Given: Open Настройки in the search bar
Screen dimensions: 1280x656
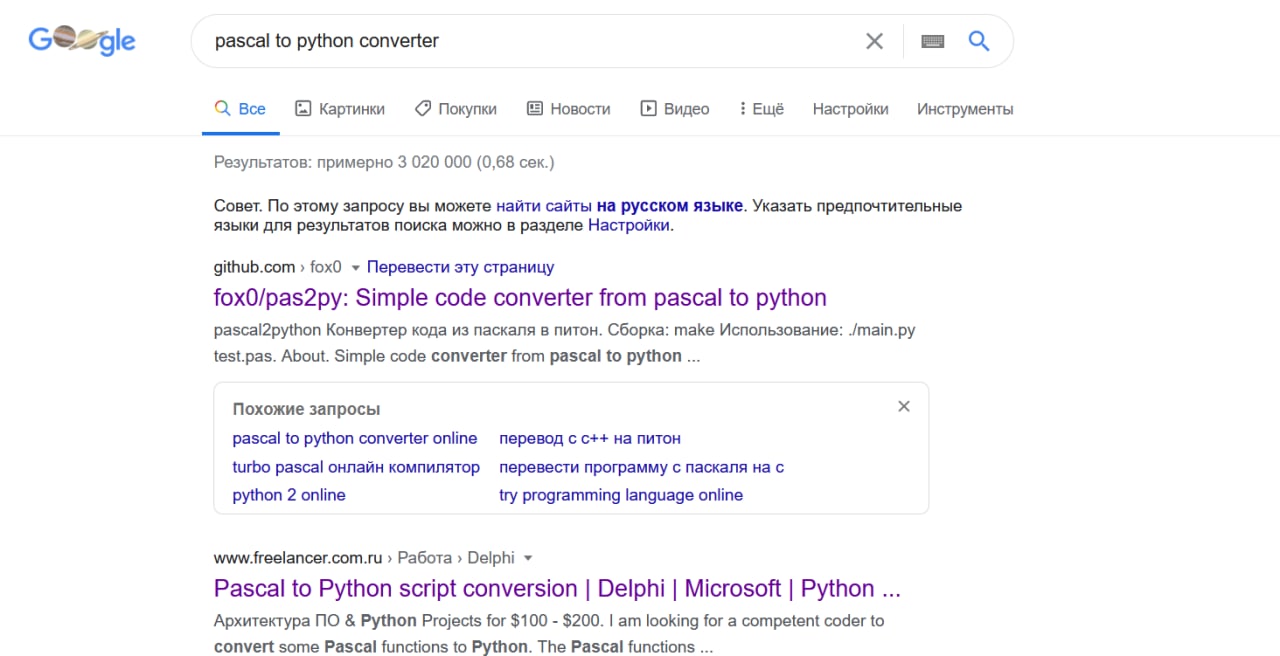Looking at the screenshot, I should (850, 109).
